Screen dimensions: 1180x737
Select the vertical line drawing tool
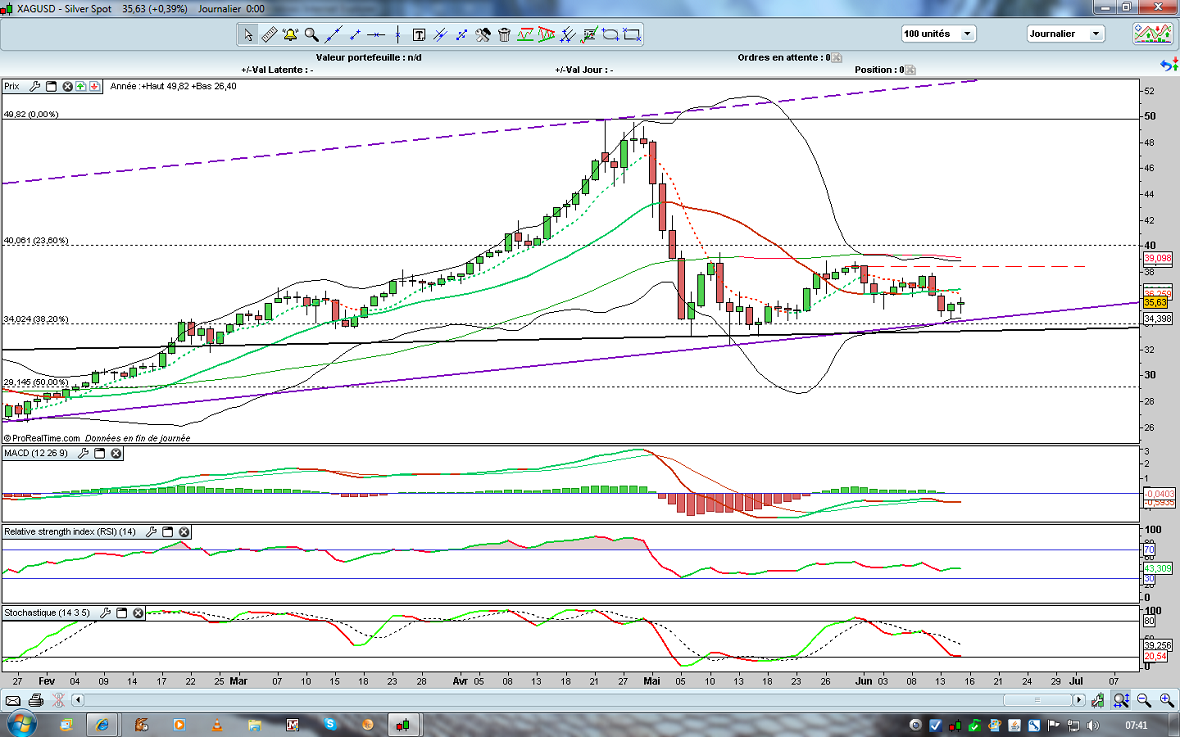click(x=397, y=34)
